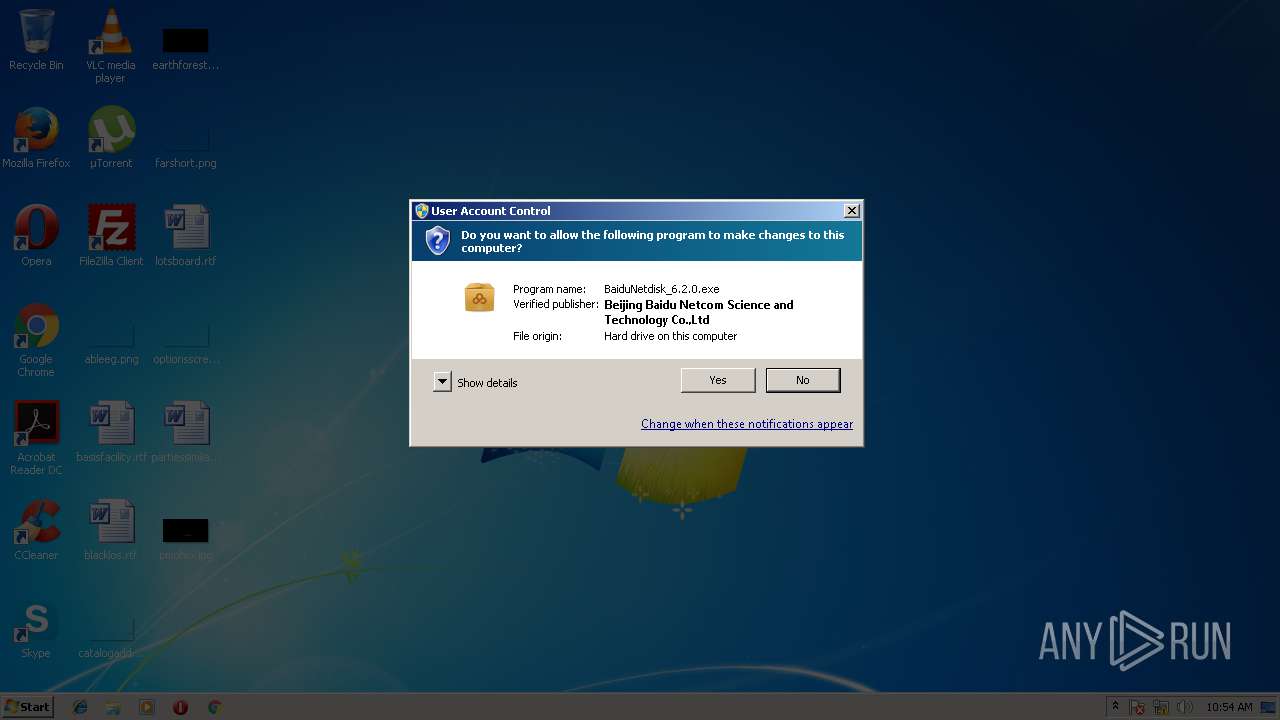This screenshot has height=720, width=1280.
Task: Click the UAC shield question icon
Action: point(437,241)
